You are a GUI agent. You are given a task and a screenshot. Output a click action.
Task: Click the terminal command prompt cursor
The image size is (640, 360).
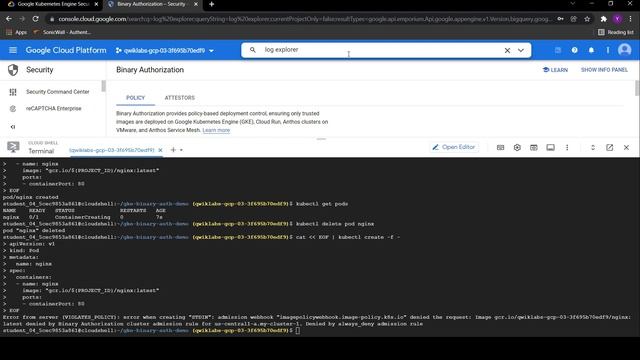pos(298,331)
